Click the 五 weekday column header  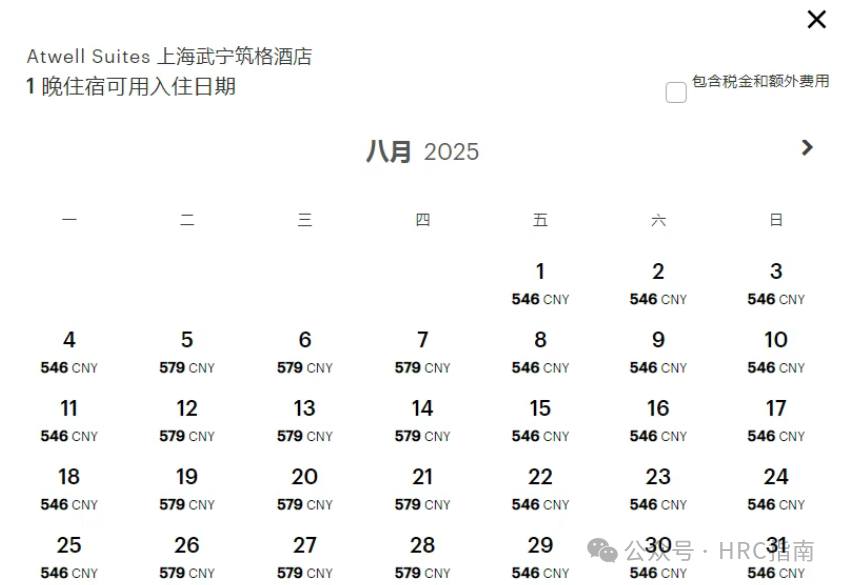(540, 219)
